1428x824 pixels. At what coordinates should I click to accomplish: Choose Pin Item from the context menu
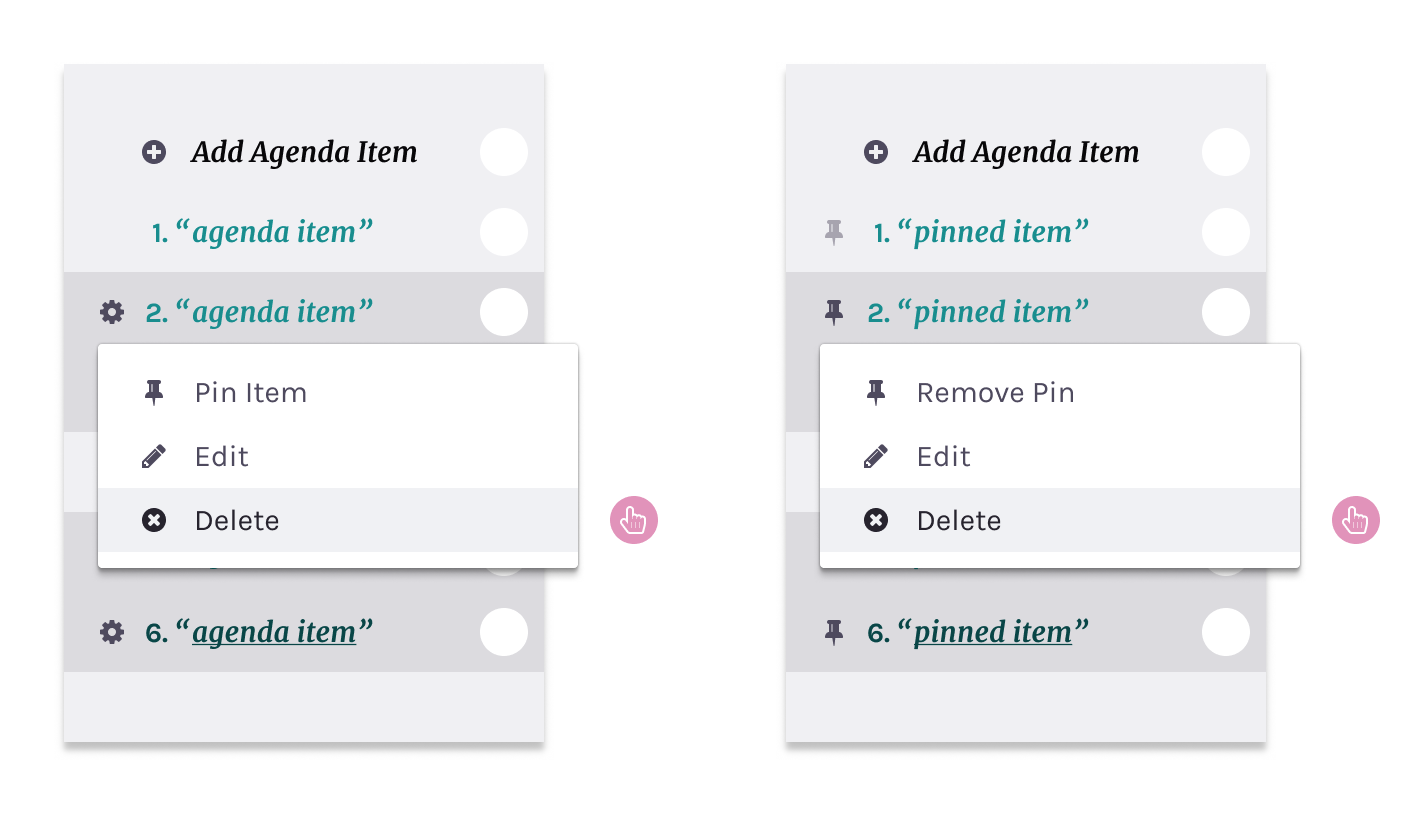click(250, 393)
